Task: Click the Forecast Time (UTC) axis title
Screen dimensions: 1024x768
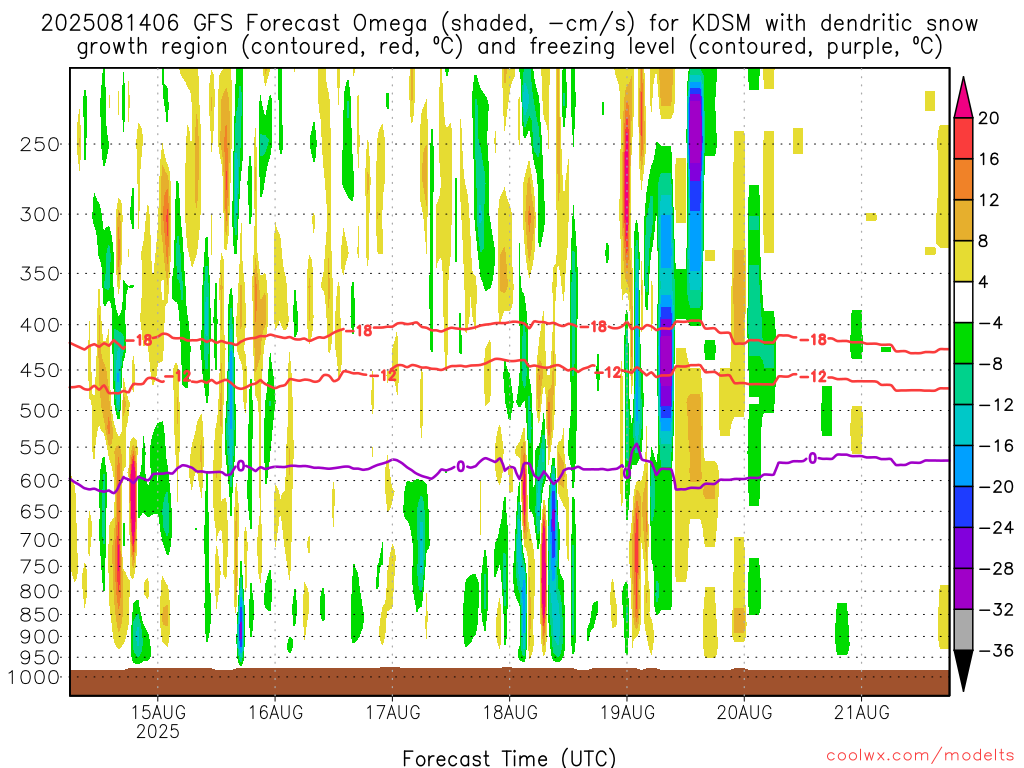Action: click(x=509, y=758)
